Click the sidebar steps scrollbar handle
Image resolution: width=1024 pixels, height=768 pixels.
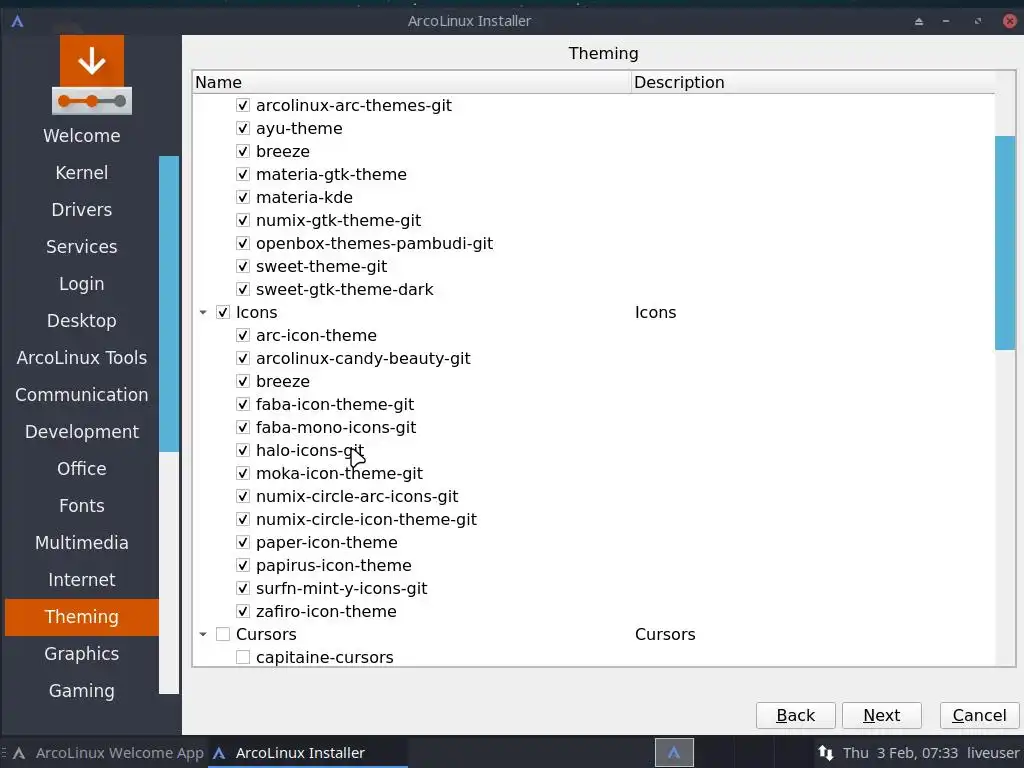(168, 303)
